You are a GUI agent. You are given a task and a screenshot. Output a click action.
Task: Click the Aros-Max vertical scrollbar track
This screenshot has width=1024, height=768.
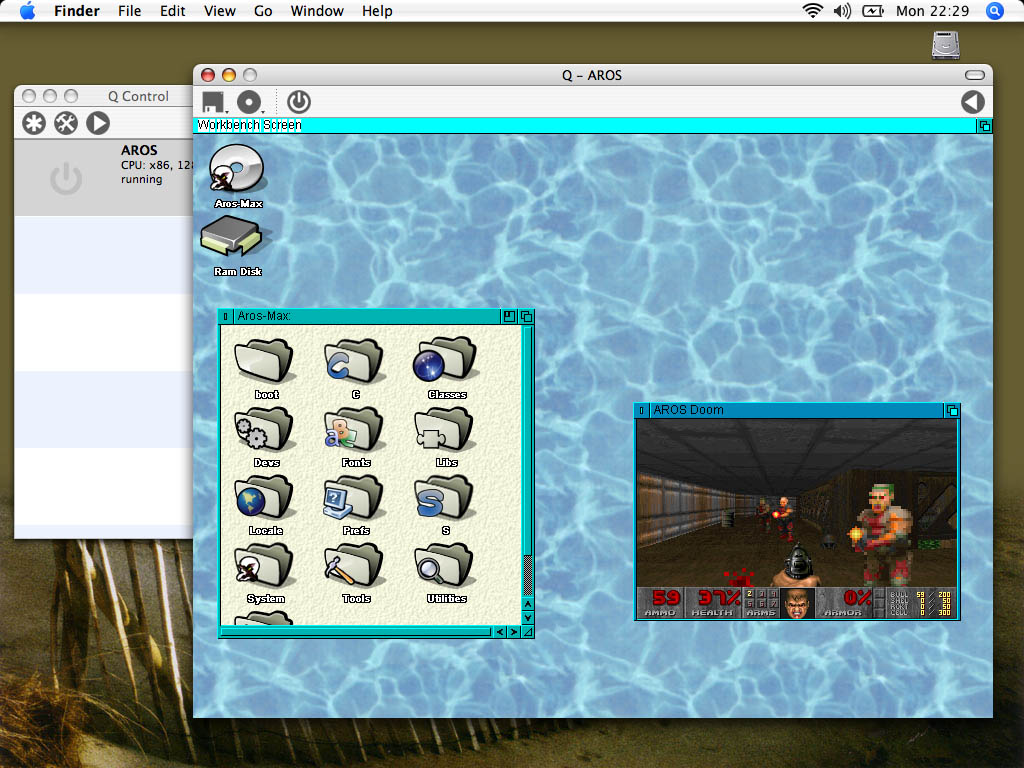[x=528, y=460]
